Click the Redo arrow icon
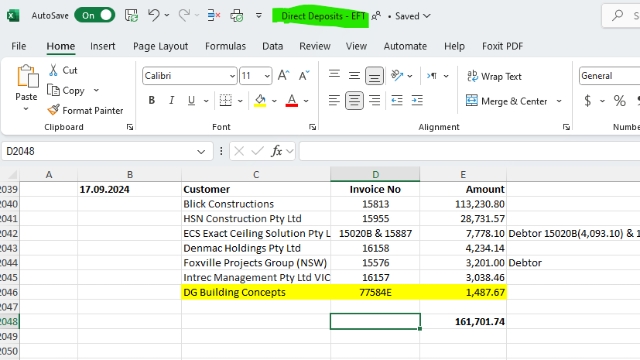 point(184,16)
